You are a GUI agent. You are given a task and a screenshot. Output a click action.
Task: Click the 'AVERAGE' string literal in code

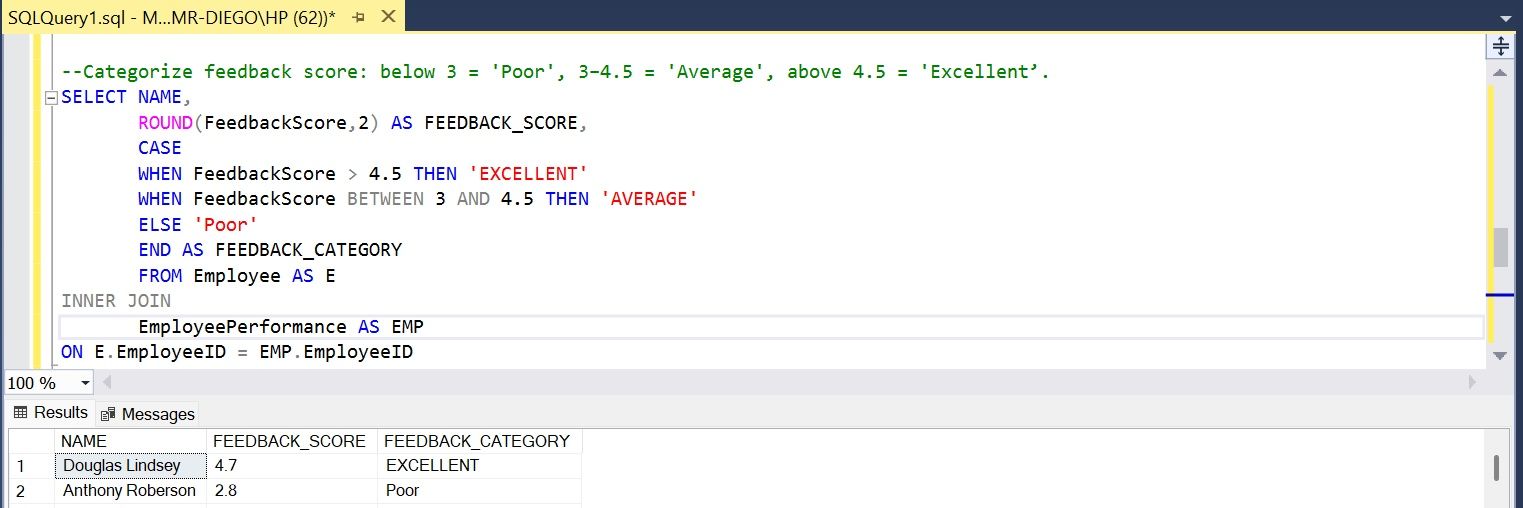click(649, 199)
